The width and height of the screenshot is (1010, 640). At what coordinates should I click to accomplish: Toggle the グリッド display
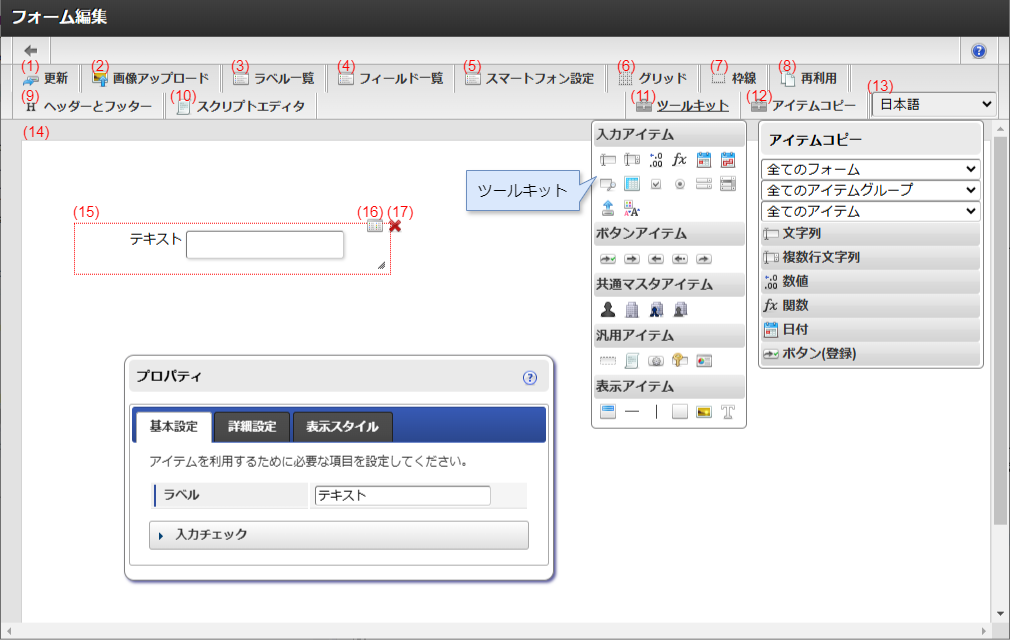click(x=653, y=79)
